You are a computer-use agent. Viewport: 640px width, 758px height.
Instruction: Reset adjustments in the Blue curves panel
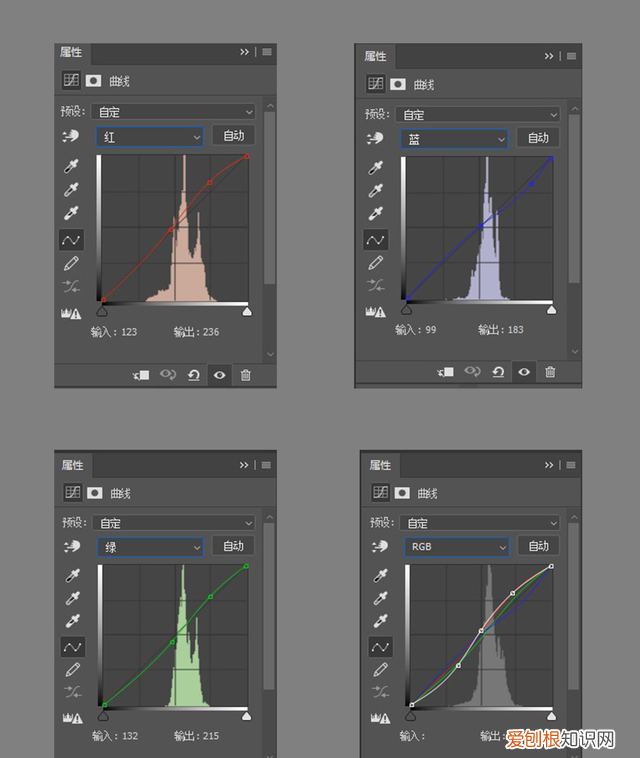click(498, 371)
